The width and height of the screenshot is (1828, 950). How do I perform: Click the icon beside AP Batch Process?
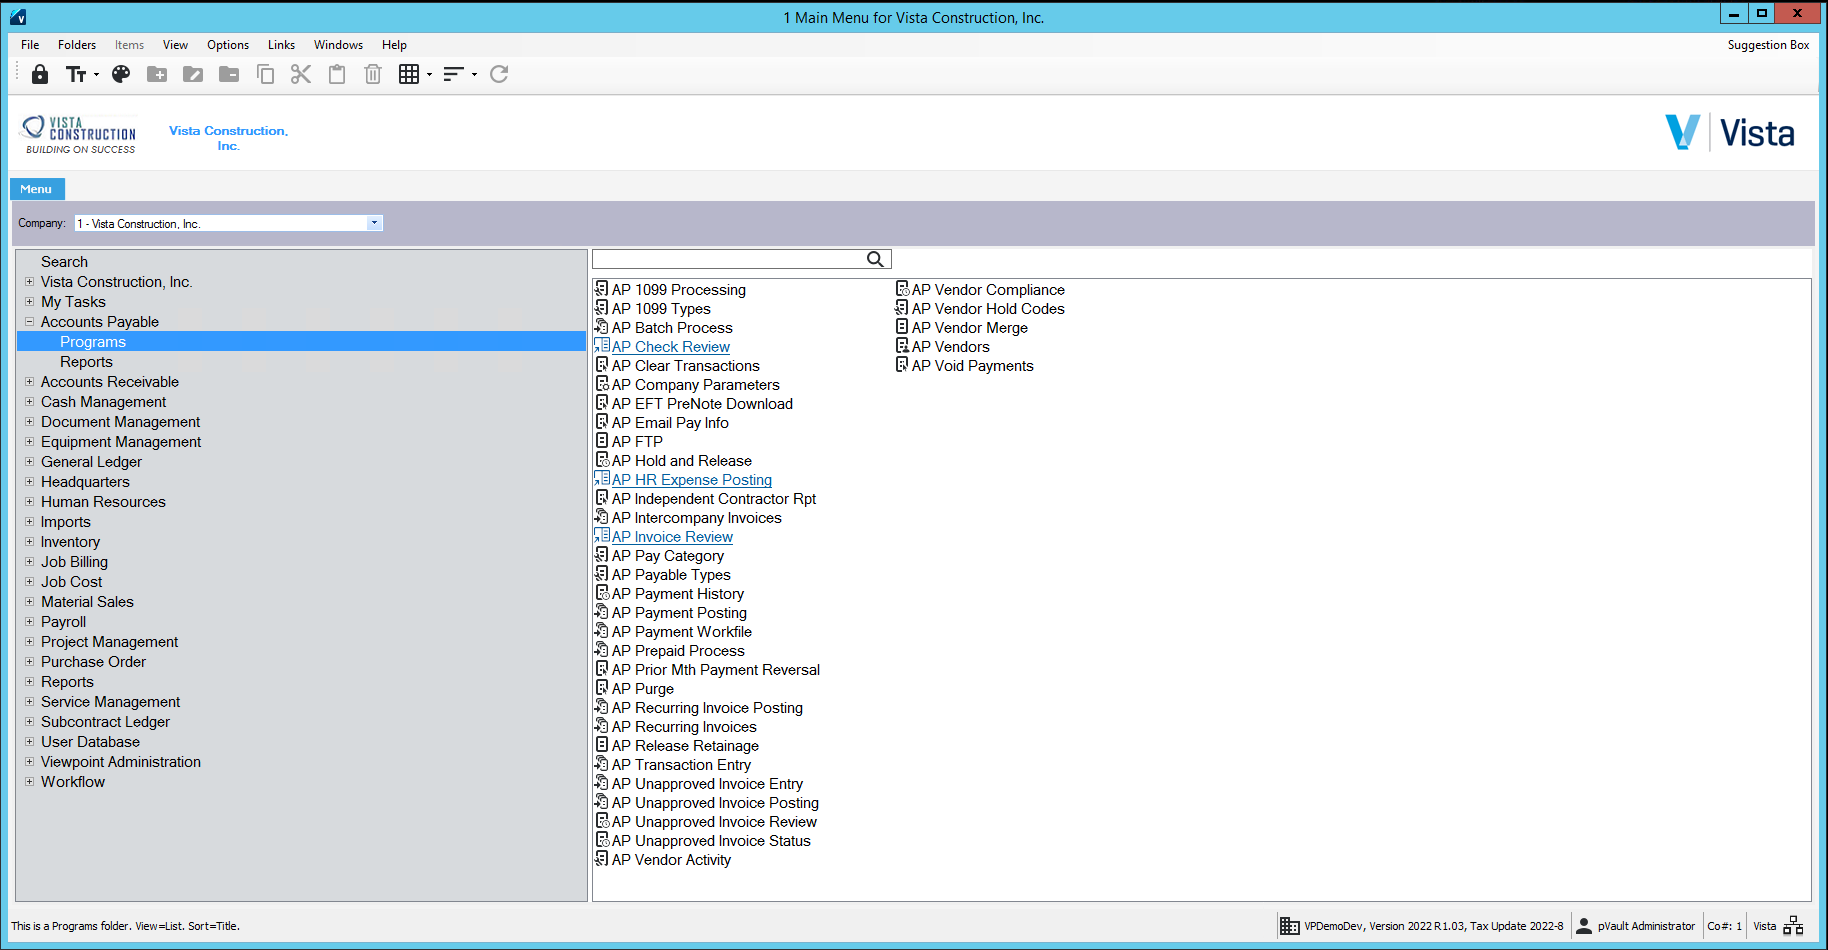601,327
